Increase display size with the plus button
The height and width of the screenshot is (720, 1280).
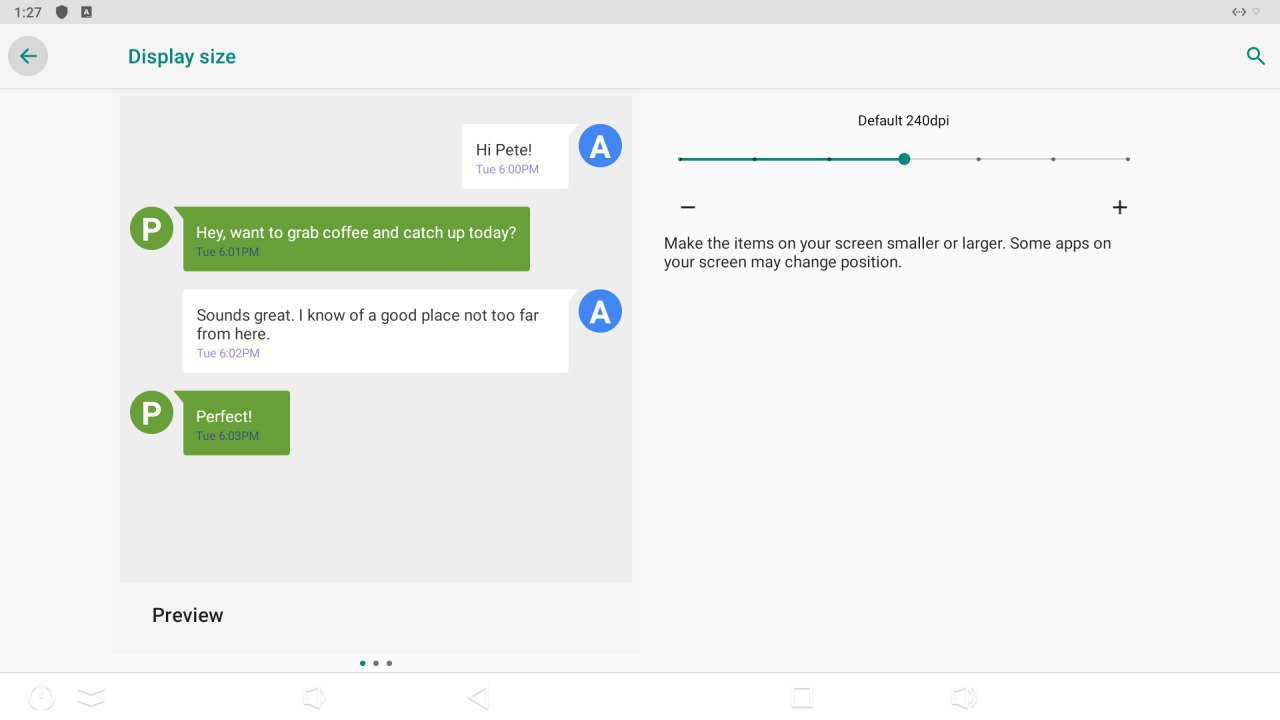click(1120, 207)
